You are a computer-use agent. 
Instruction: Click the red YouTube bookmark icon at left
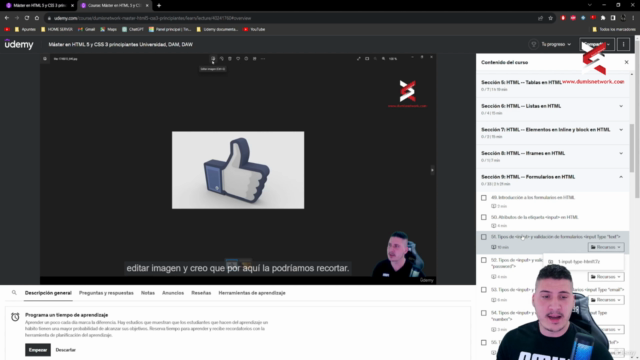(x=7, y=29)
